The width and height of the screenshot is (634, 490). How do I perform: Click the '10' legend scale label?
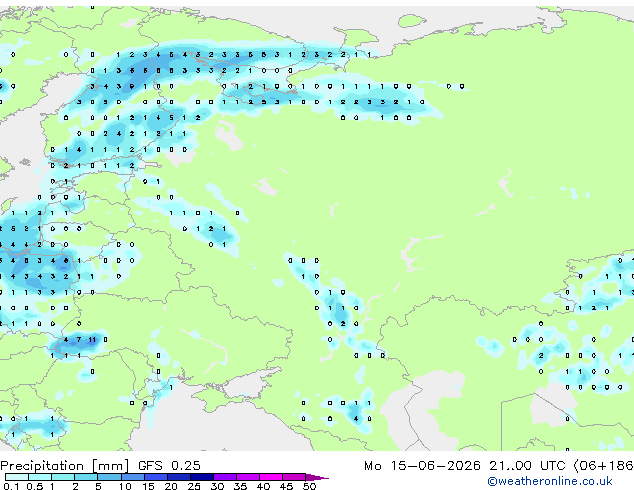pyautogui.click(x=125, y=486)
